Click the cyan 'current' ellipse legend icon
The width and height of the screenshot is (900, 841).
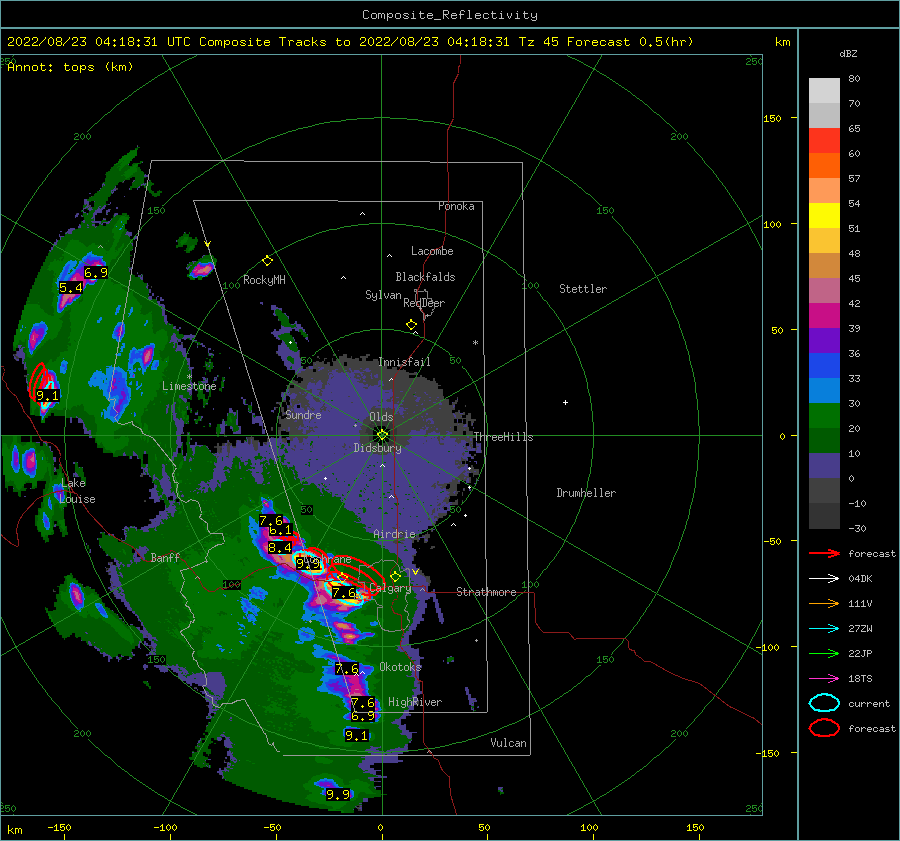(824, 703)
